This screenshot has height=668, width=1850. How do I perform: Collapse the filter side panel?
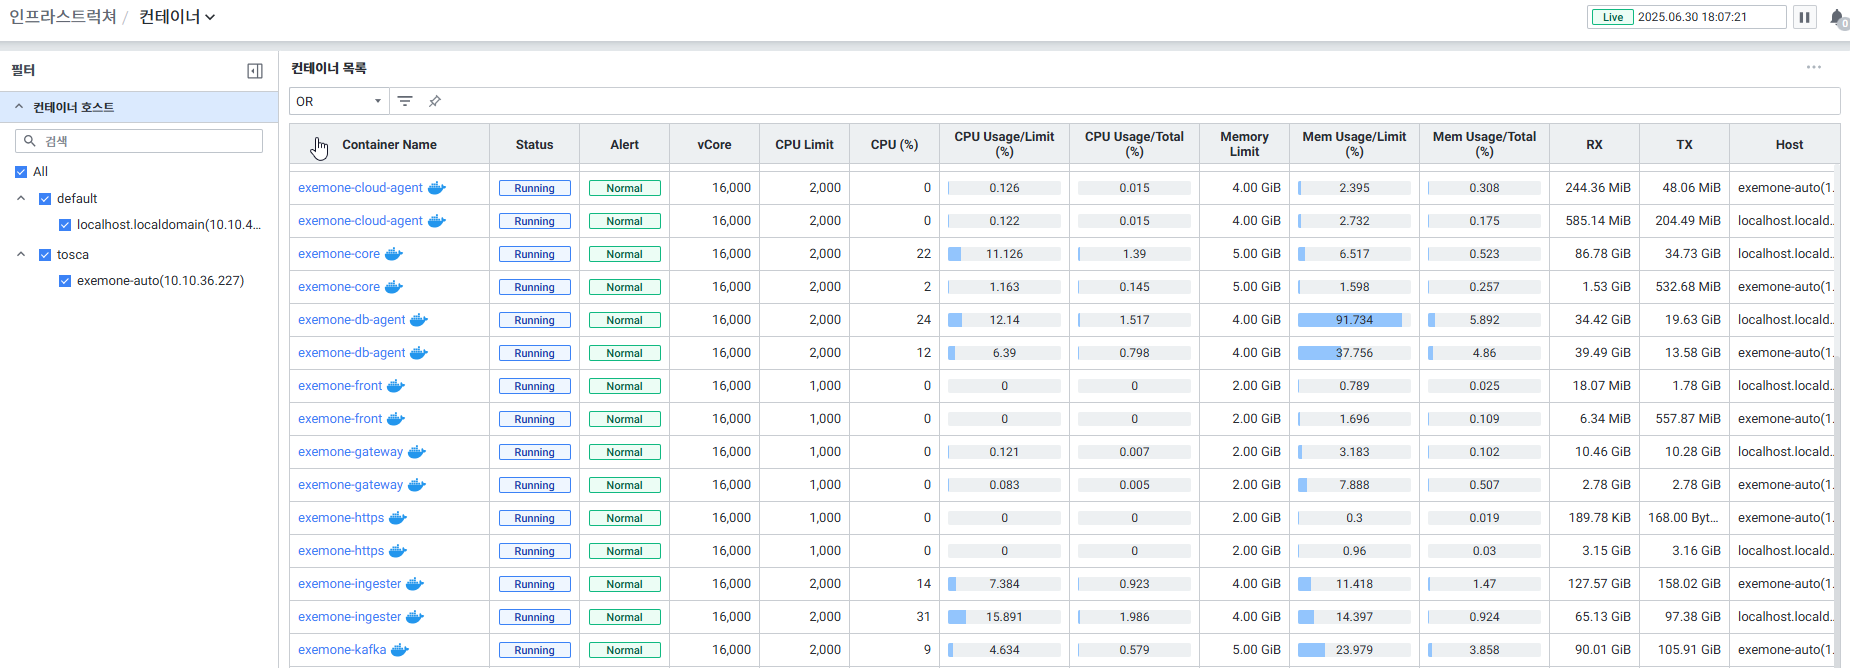(255, 71)
